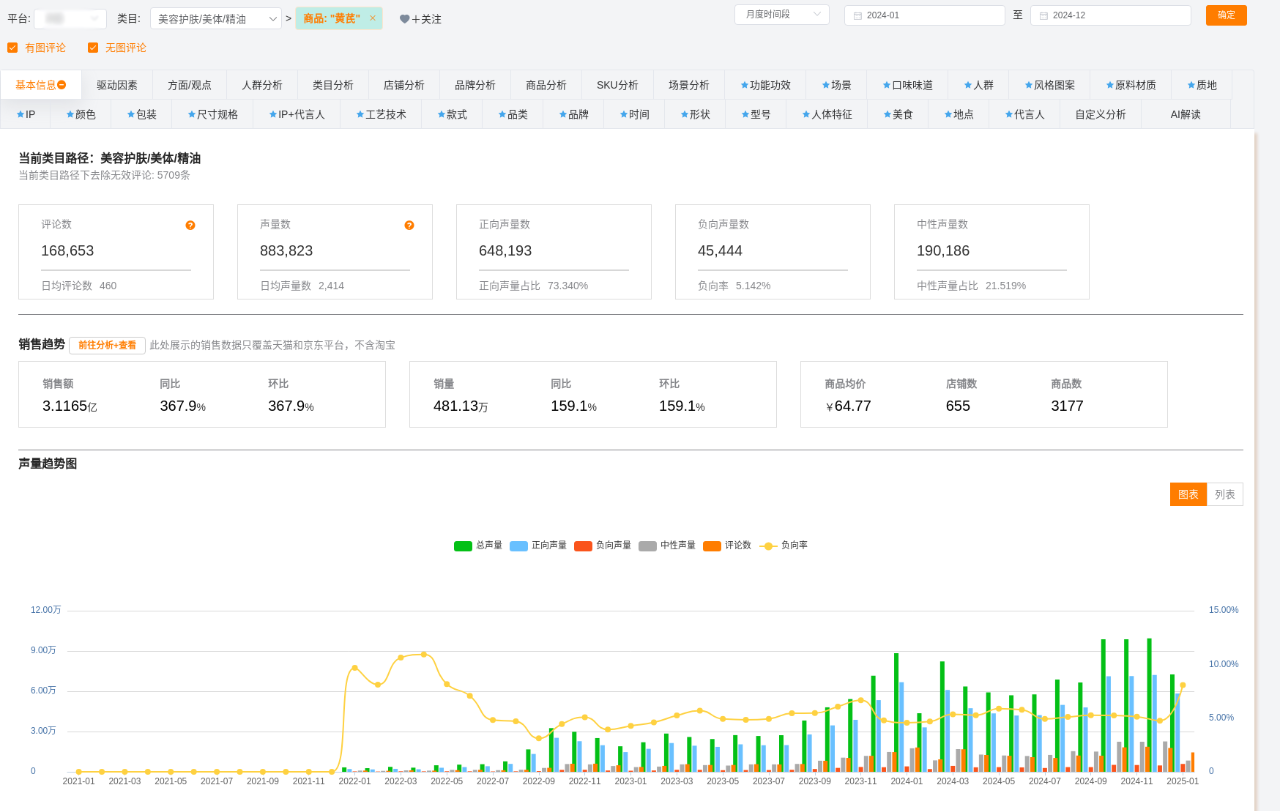1280x811 pixels.
Task: Toggle 评论数 orange legend item
Action: pyautogui.click(x=727, y=546)
